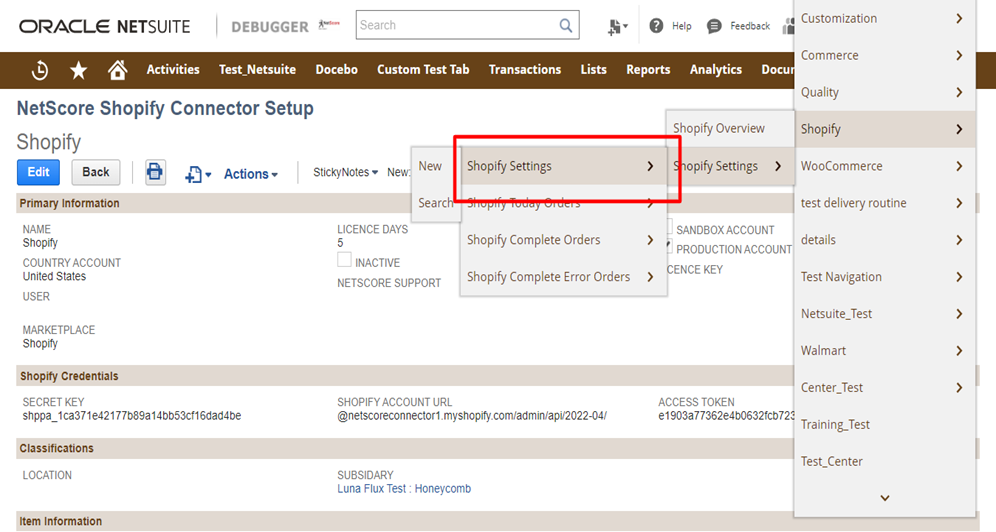996x532 pixels.
Task: Open the StickyNotes dropdown
Action: pos(345,172)
